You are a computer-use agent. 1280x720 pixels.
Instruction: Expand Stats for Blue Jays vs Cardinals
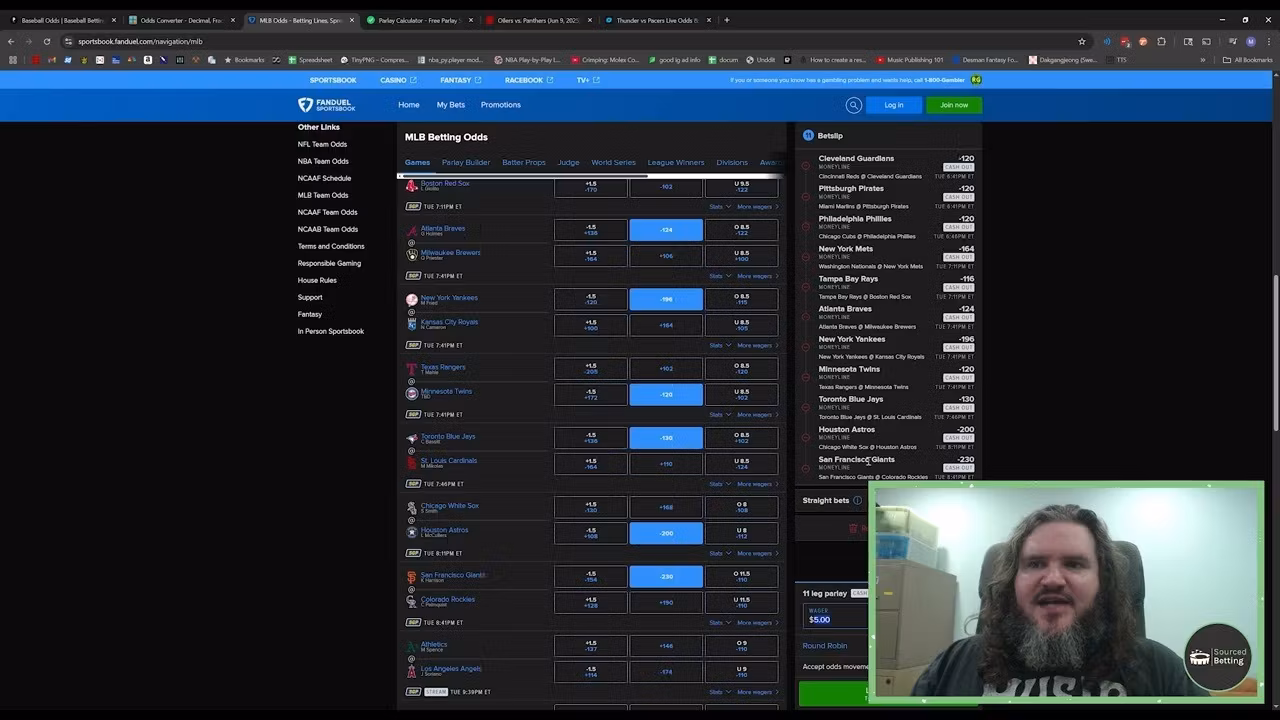pos(716,484)
